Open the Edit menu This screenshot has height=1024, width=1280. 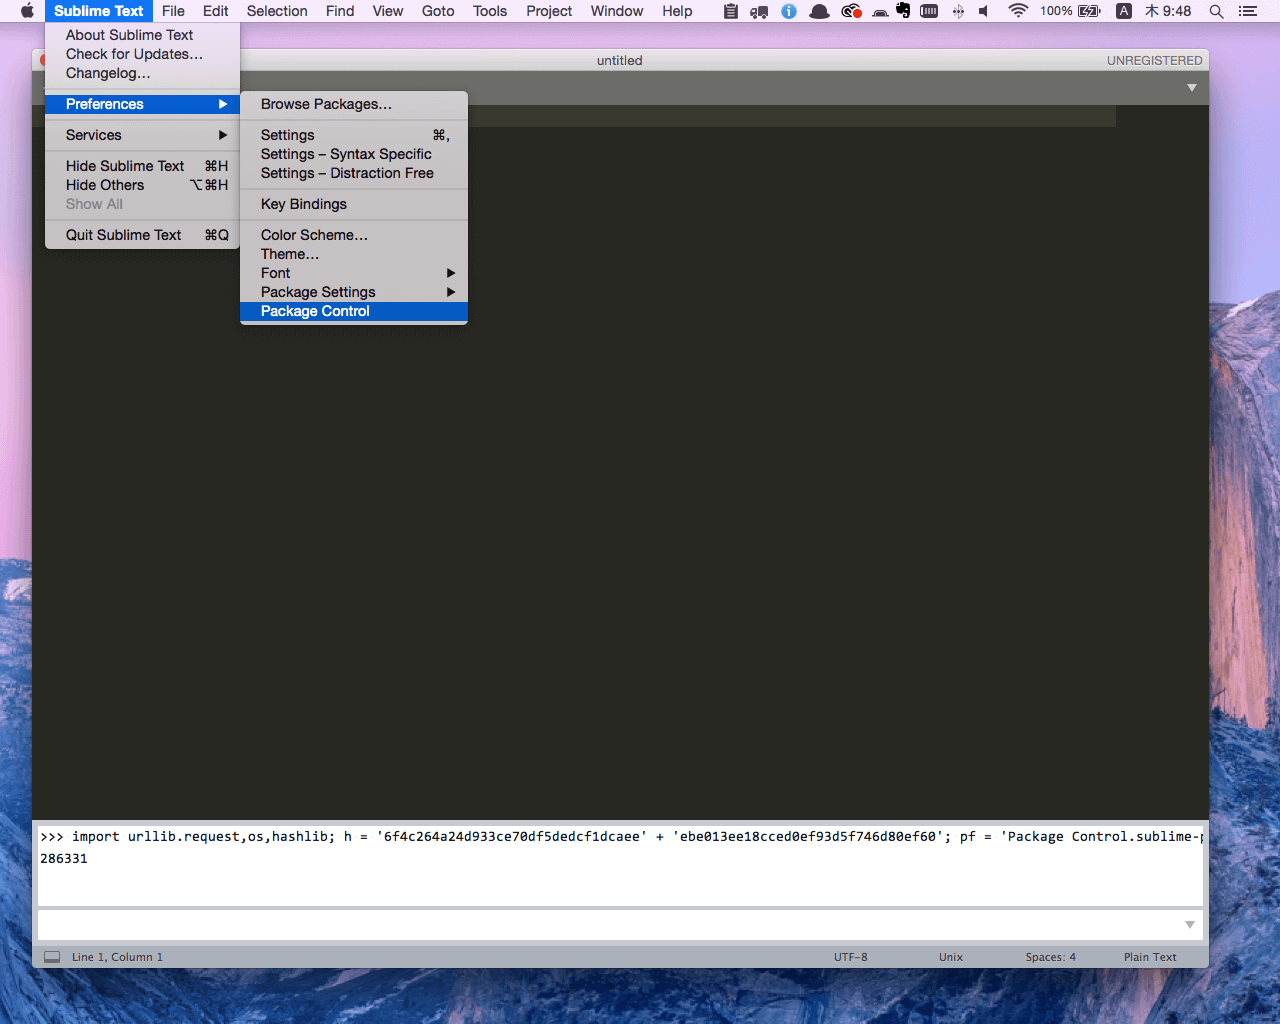215,11
